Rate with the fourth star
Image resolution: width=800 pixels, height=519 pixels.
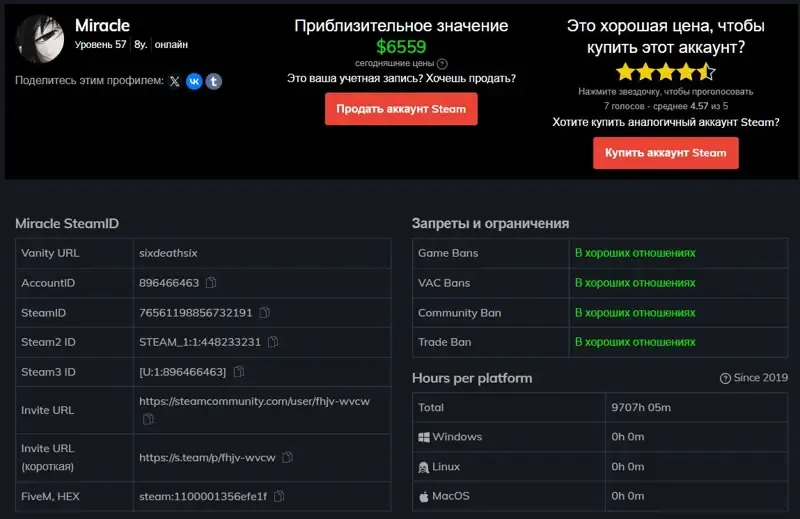686,72
